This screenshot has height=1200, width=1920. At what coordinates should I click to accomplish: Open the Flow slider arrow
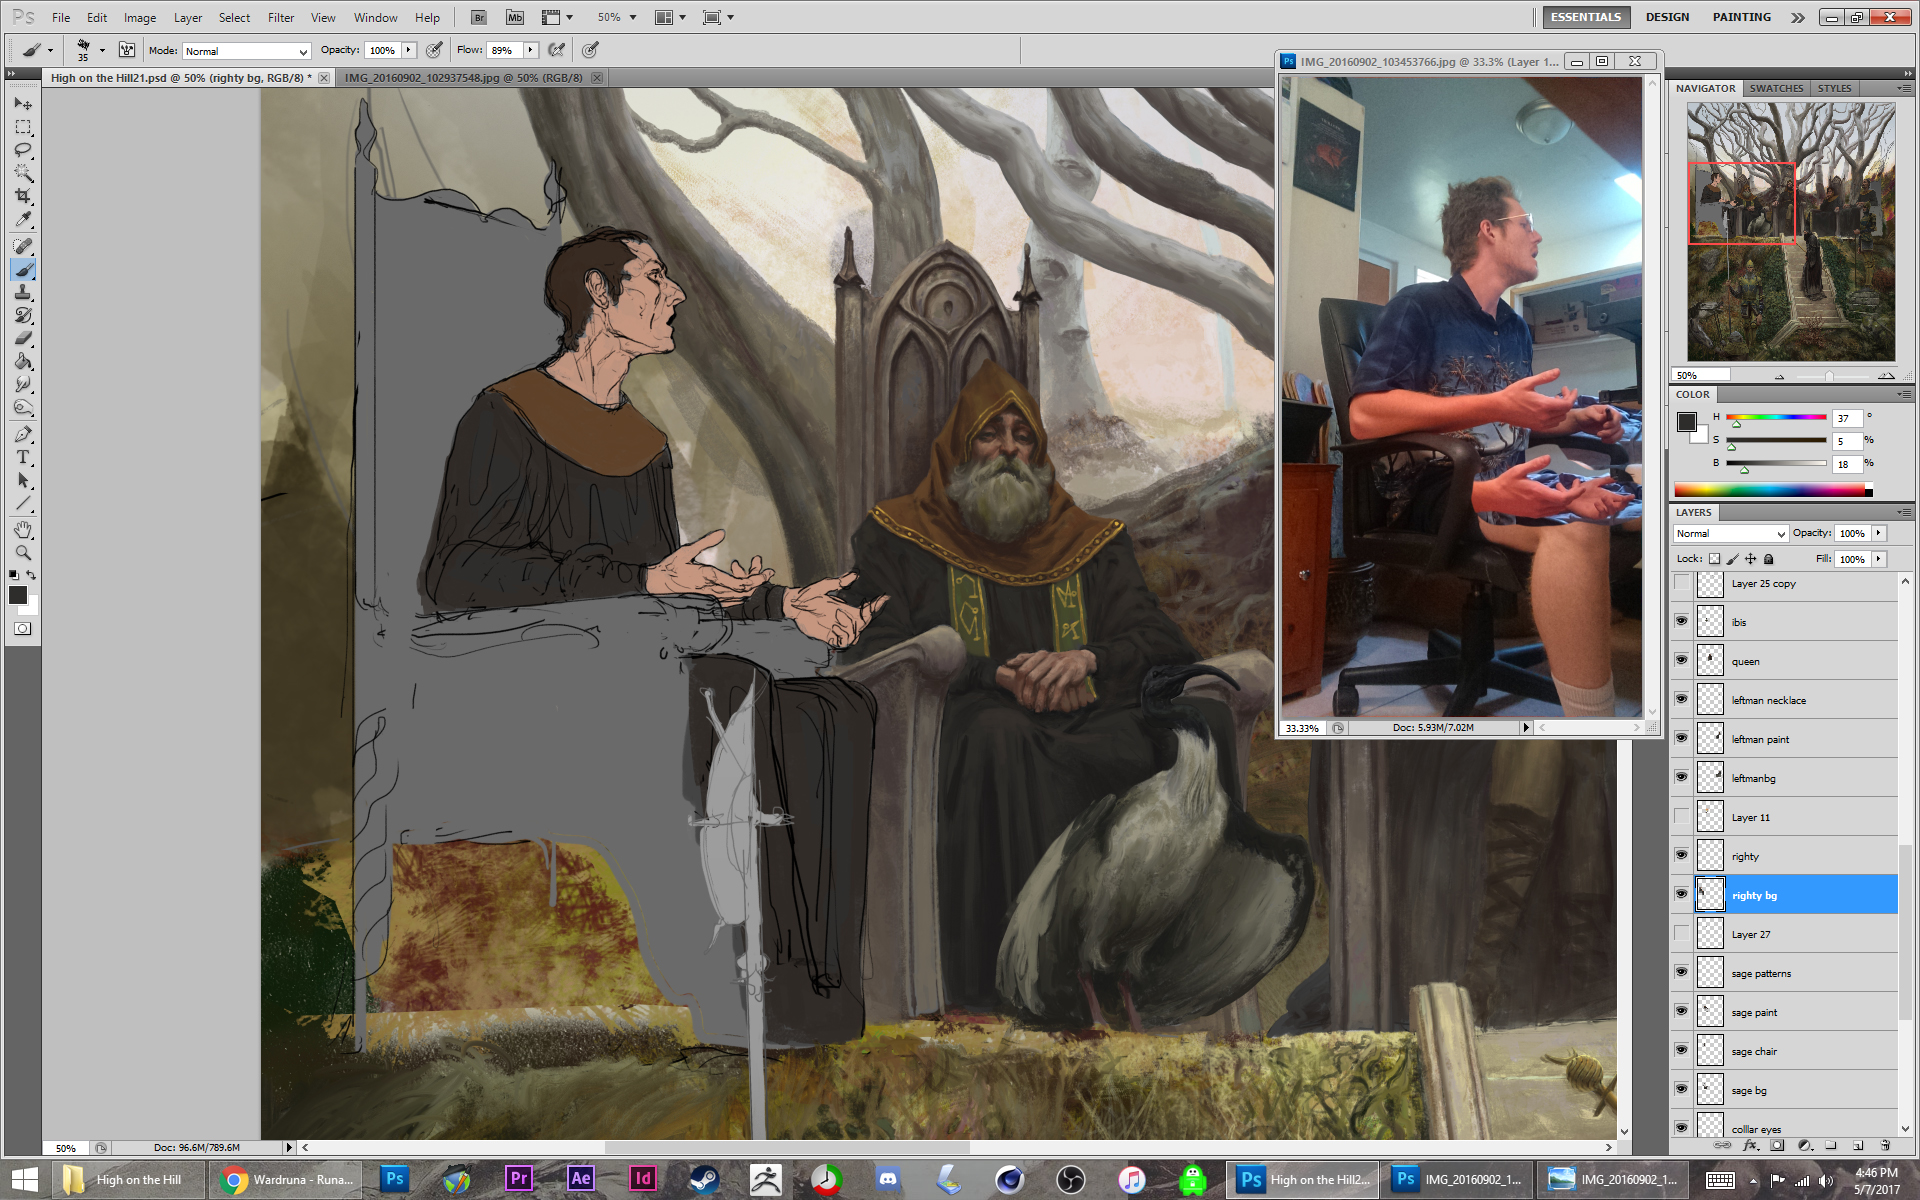coord(531,50)
